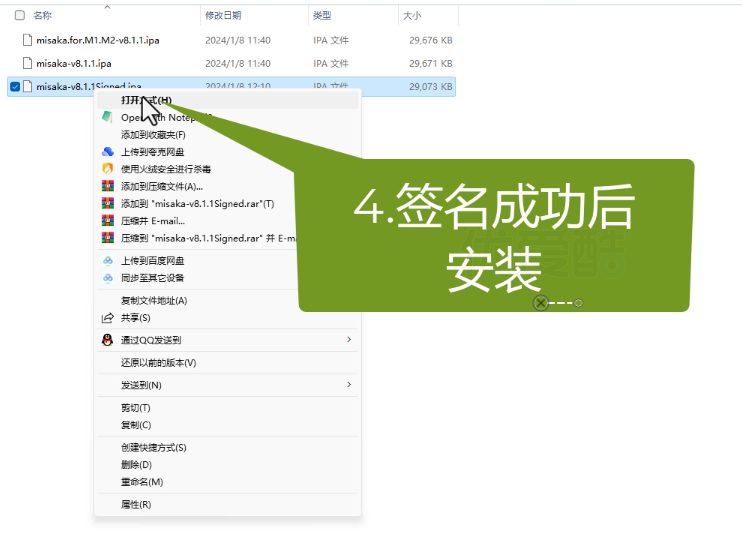Image resolution: width=742 pixels, height=537 pixels.
Task: Click the file icon of misaka.for.M1.M2-v8.1.1.ipa
Action: 28,40
